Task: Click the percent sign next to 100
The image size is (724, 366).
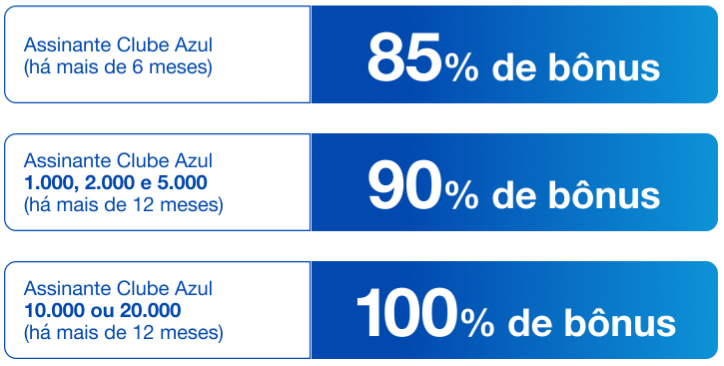Action: [x=477, y=325]
